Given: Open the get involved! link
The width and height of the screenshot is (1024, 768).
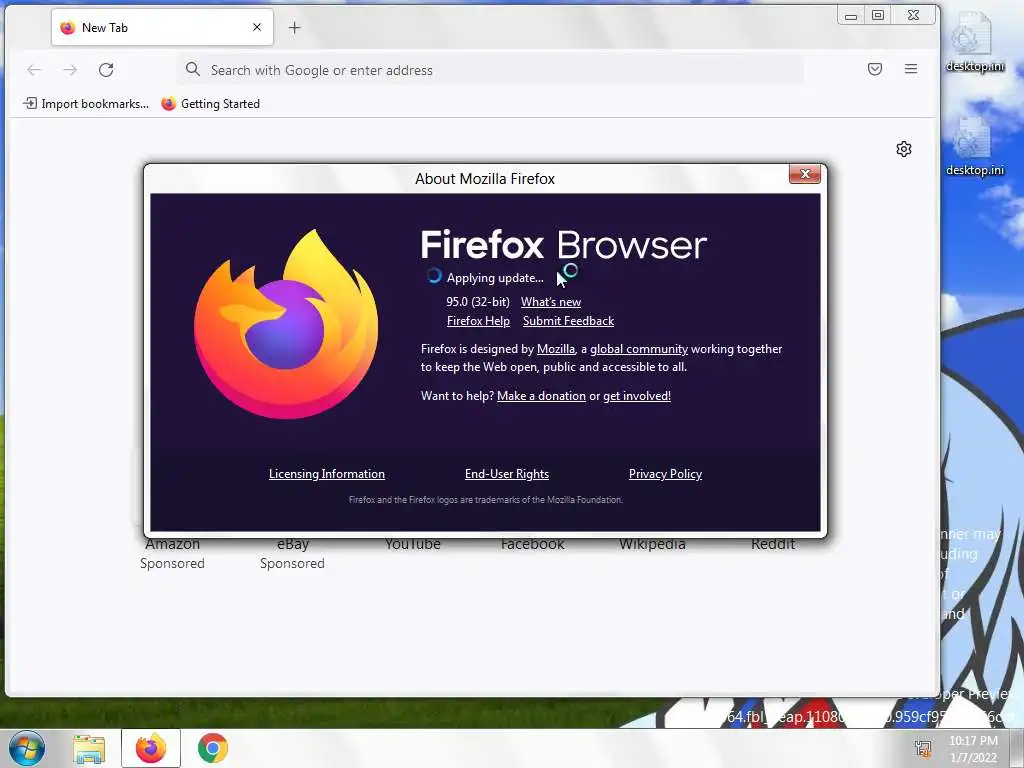Looking at the screenshot, I should pyautogui.click(x=637, y=396).
